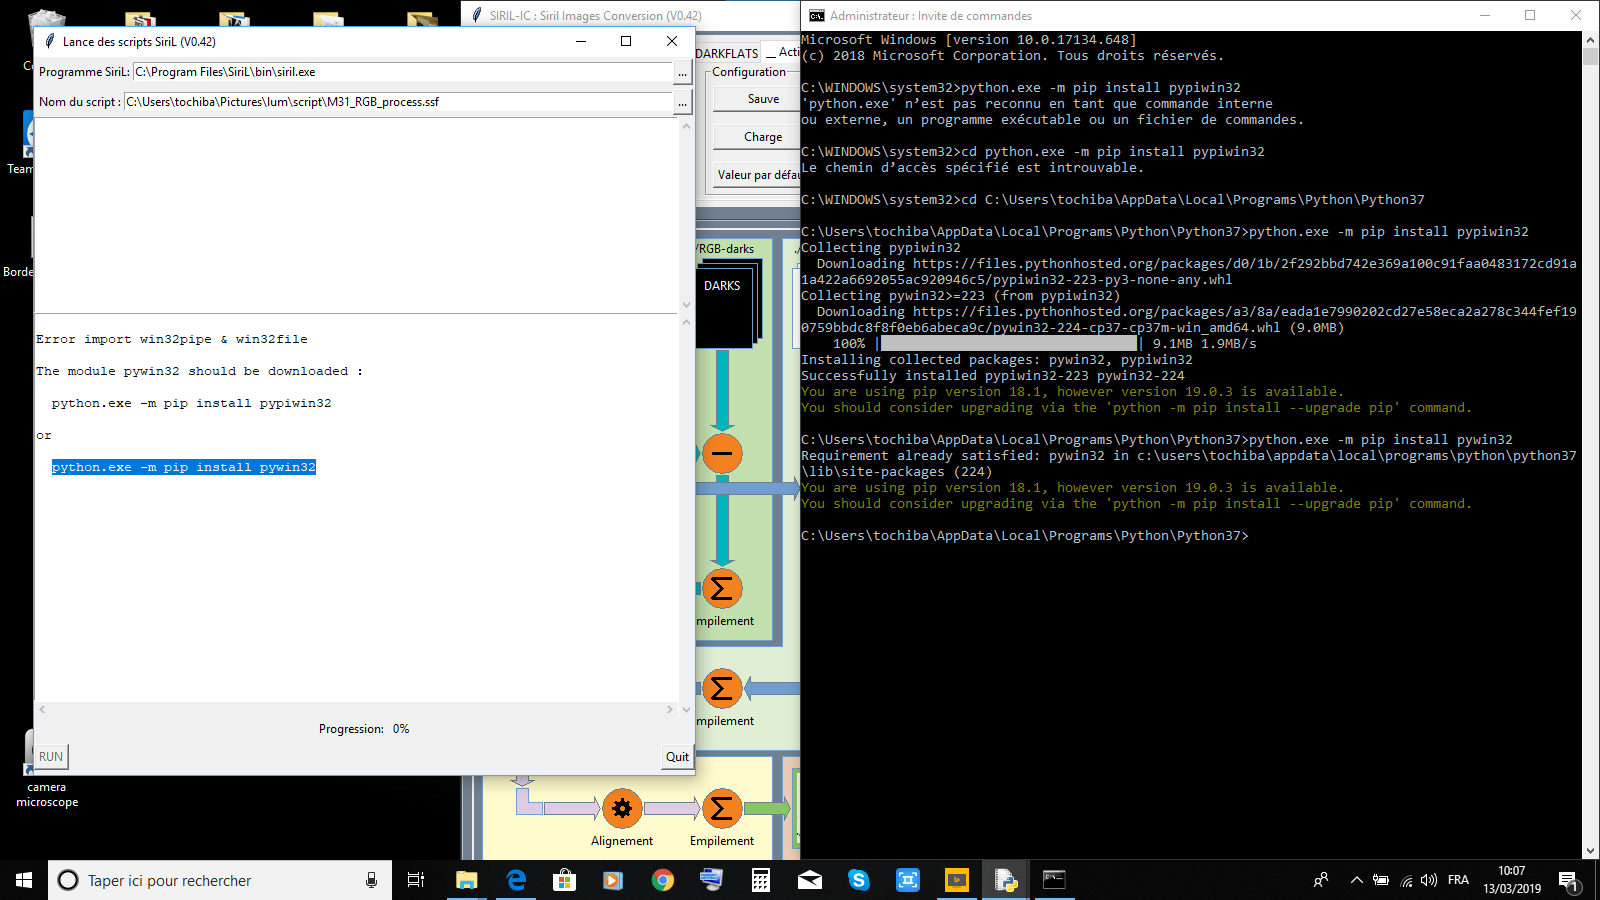Viewport: 1600px width, 900px height.
Task: Open the Action Center notifications icon
Action: 1568,880
